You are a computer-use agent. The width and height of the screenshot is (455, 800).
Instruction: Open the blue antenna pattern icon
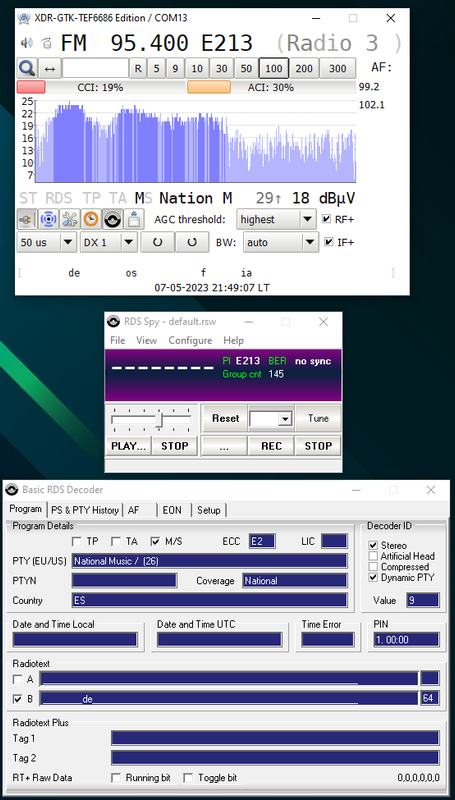point(48,219)
